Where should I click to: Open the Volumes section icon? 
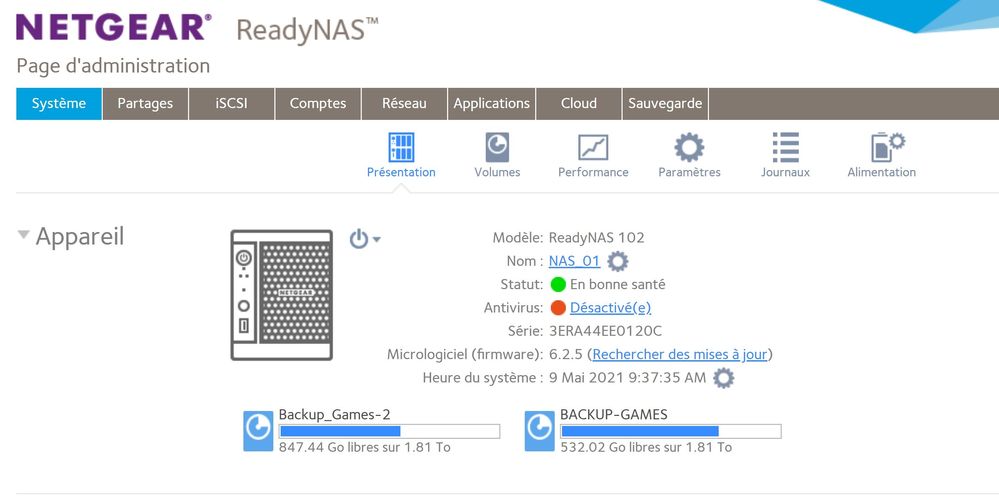click(497, 148)
